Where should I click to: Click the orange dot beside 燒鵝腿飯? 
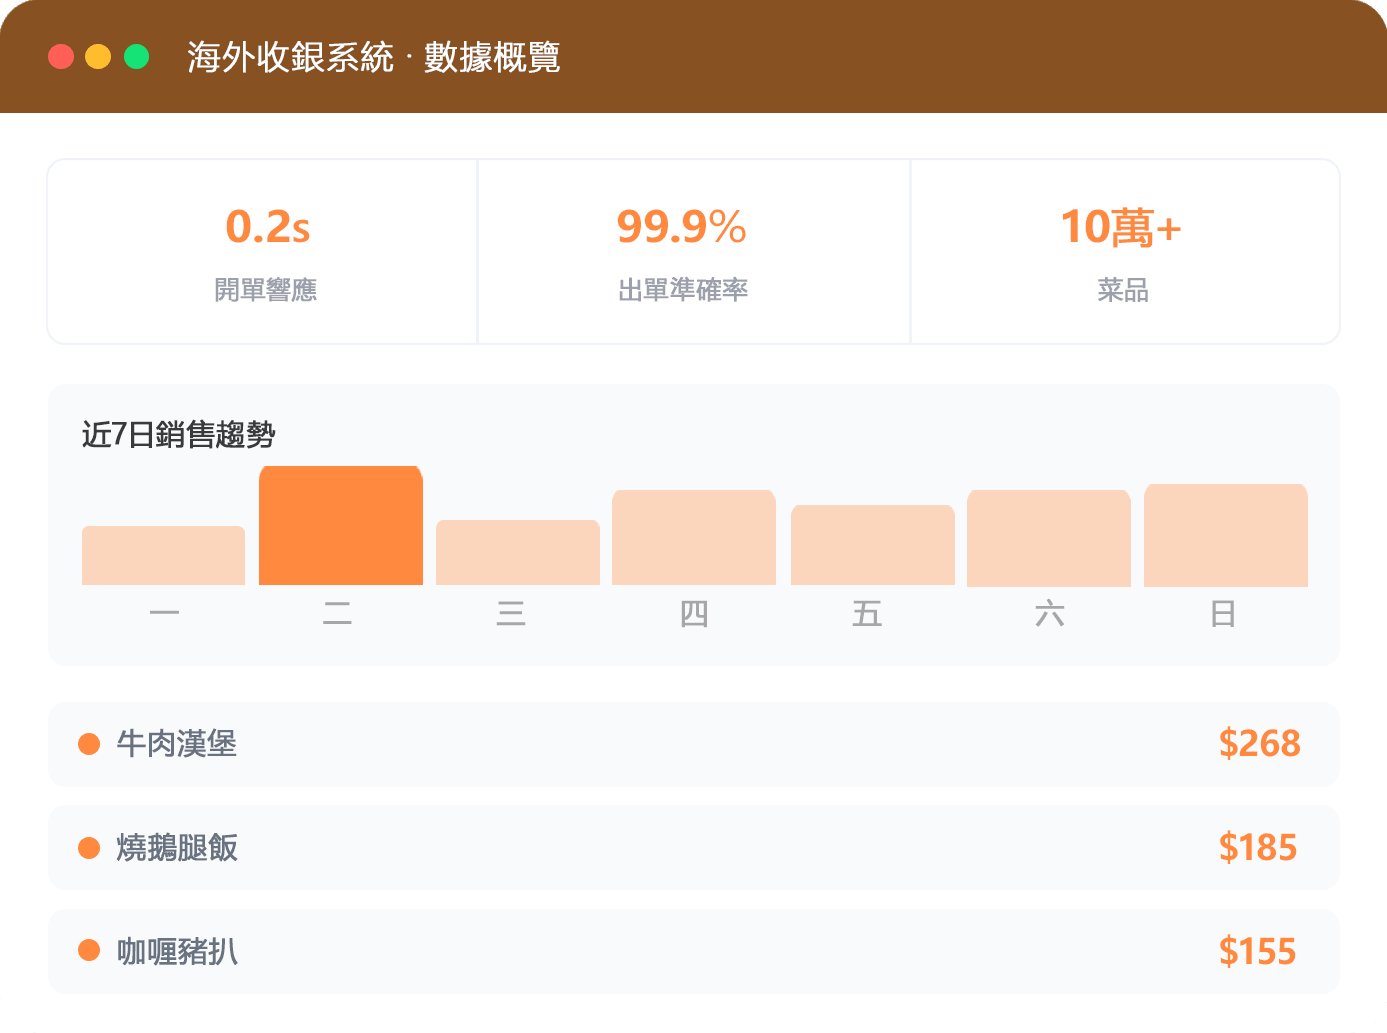pos(89,848)
